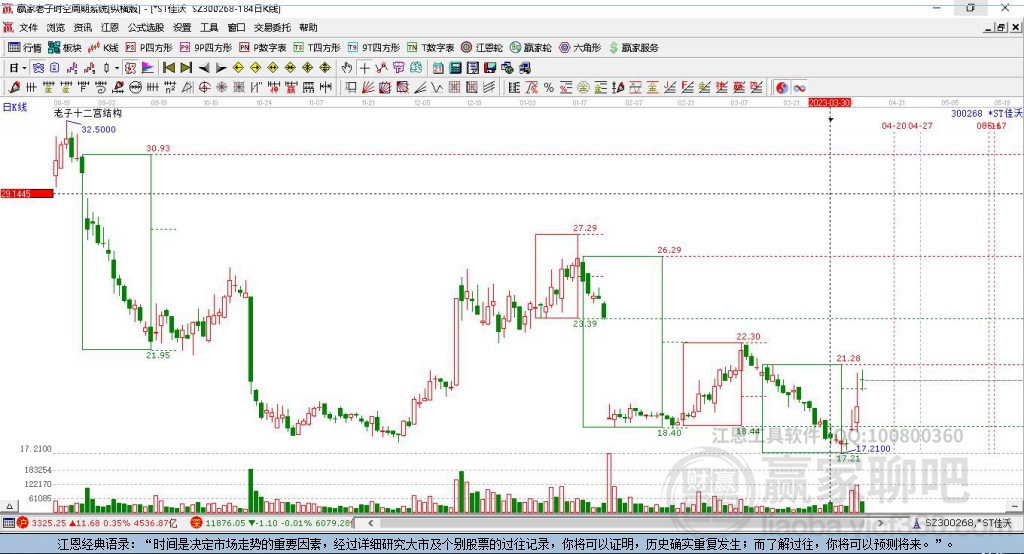Image resolution: width=1024 pixels, height=554 pixels.
Task: Click the brain-shaped icon
Action: pyautogui.click(x=415, y=67)
